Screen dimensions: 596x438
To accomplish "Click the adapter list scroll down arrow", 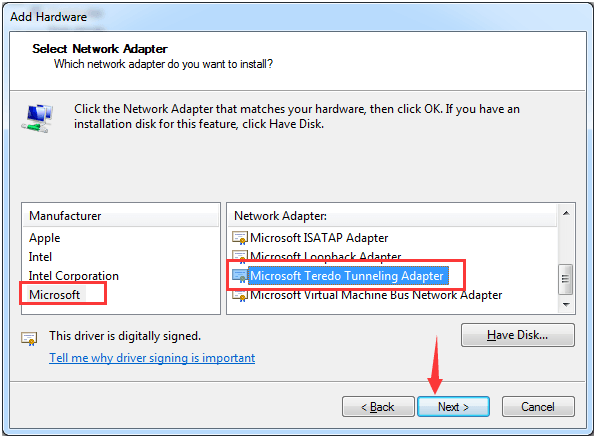I will coord(566,305).
